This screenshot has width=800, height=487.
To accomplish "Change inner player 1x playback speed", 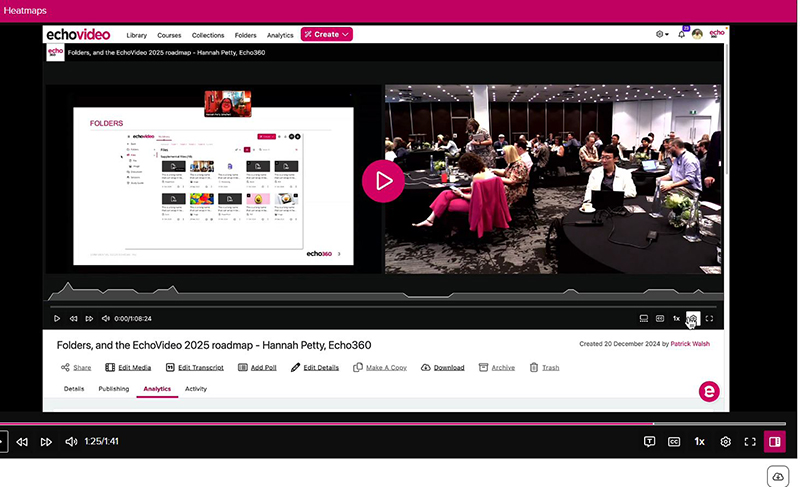I will tap(676, 318).
